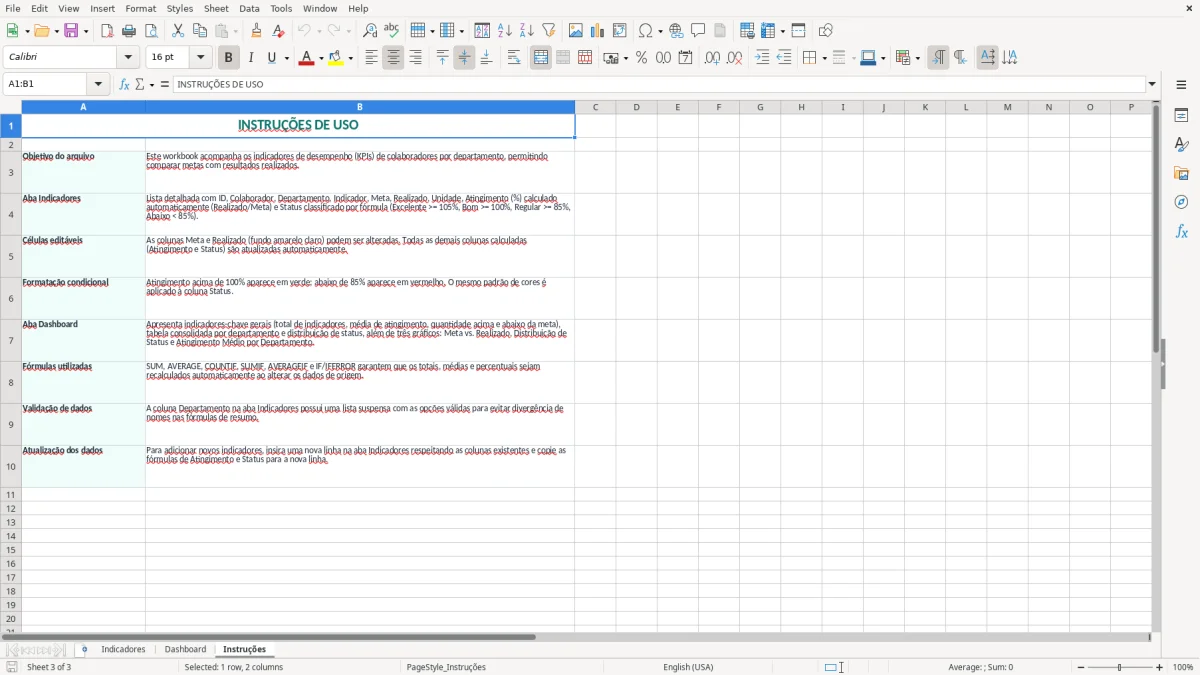This screenshot has height=675, width=1200.
Task: Click zoom in plus button
Action: [x=1160, y=667]
